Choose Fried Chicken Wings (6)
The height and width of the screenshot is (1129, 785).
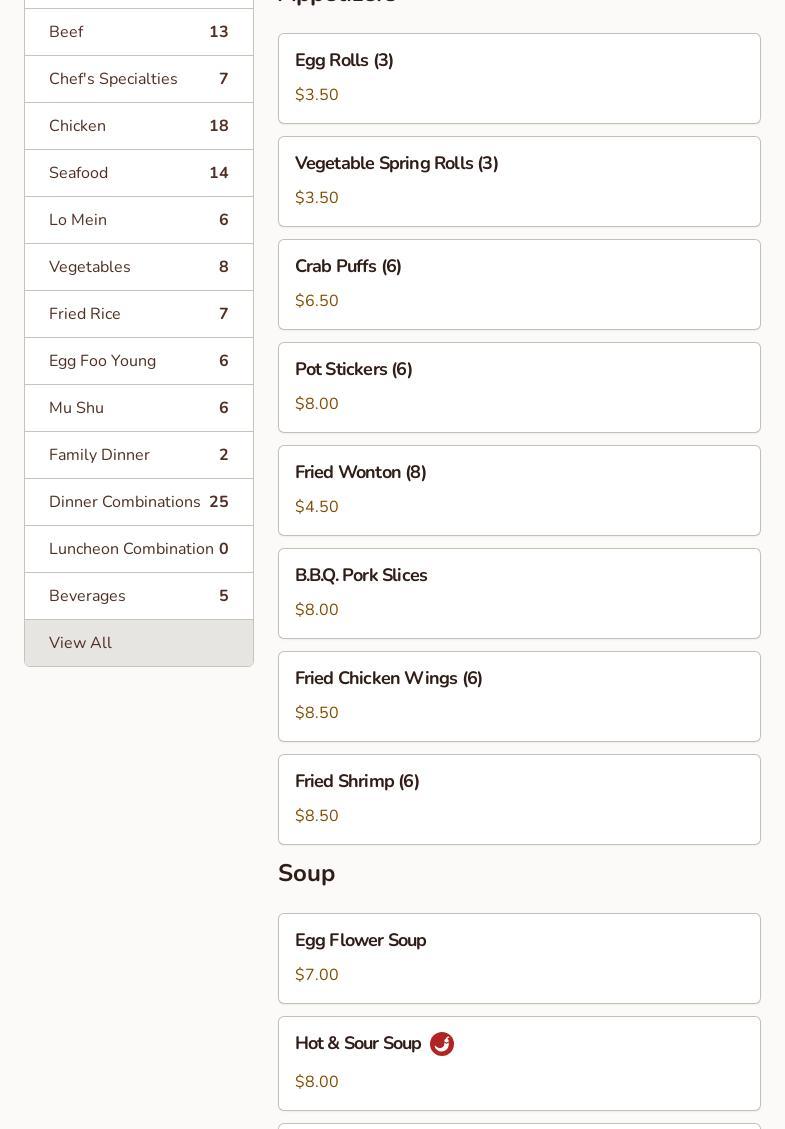pos(519,696)
